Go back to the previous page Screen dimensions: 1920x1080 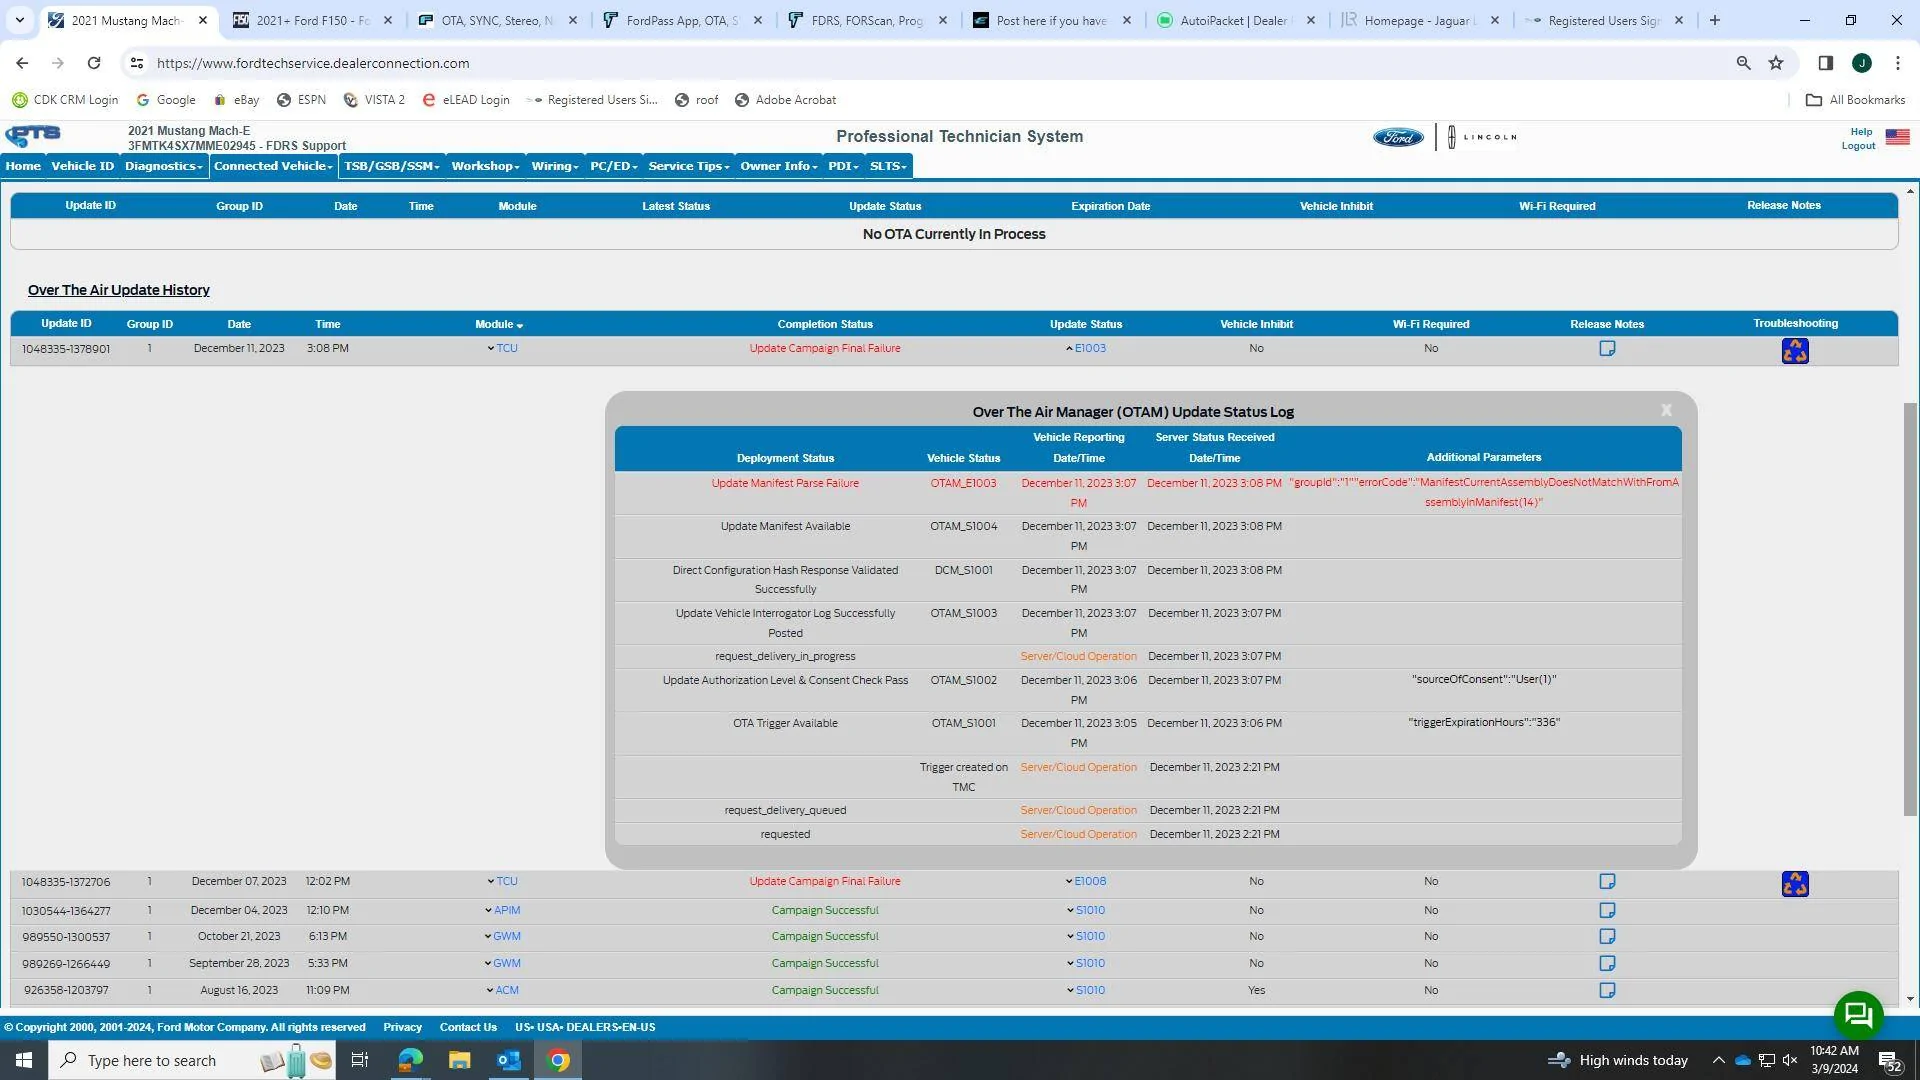click(x=22, y=63)
